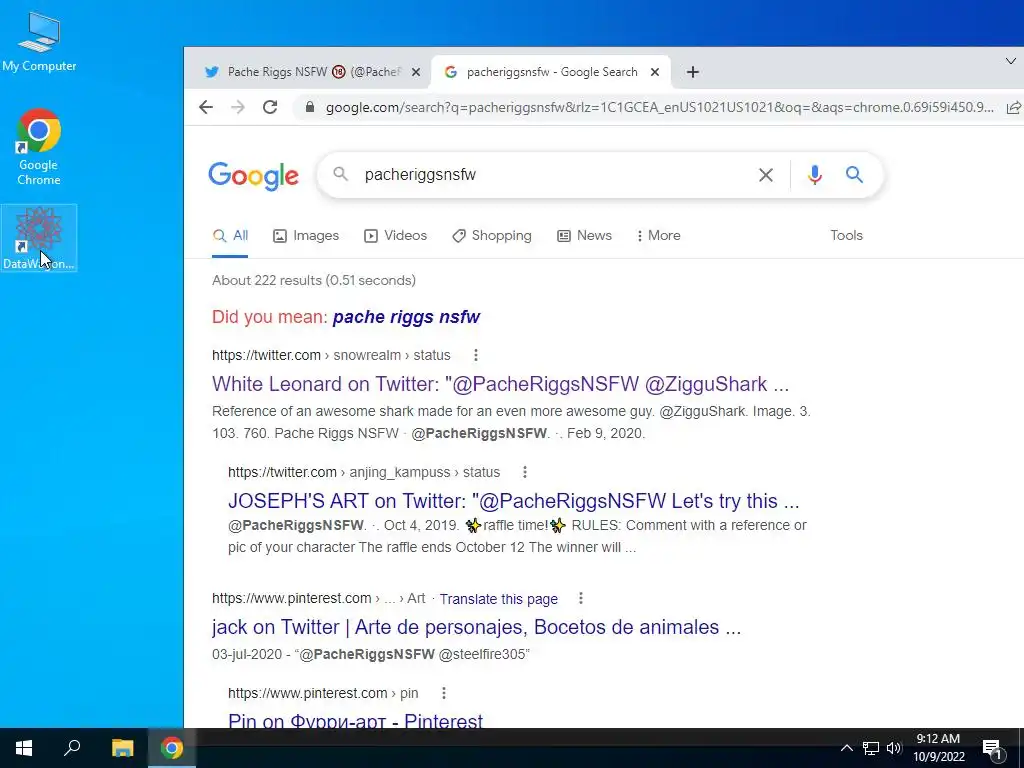This screenshot has width=1024, height=768.
Task: Open options for pinterest pin result
Action: pos(443,694)
